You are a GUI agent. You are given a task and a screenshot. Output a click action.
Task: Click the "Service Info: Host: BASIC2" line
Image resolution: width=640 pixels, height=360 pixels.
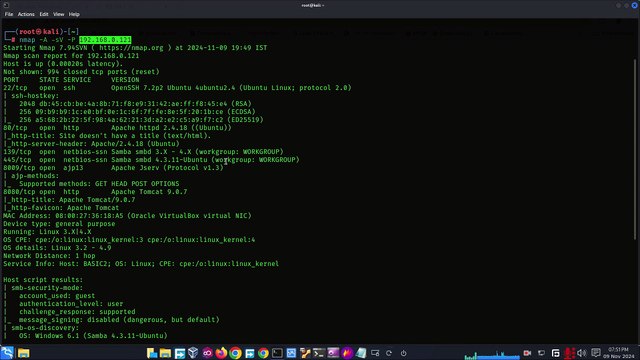click(141, 264)
